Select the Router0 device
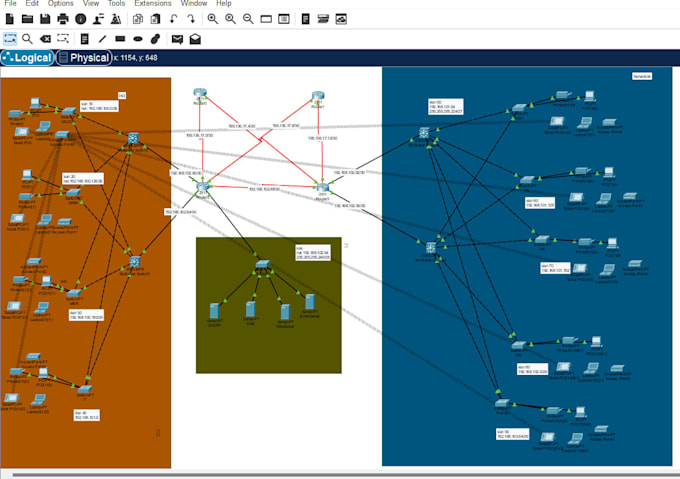The width and height of the screenshot is (680, 479). click(x=200, y=92)
